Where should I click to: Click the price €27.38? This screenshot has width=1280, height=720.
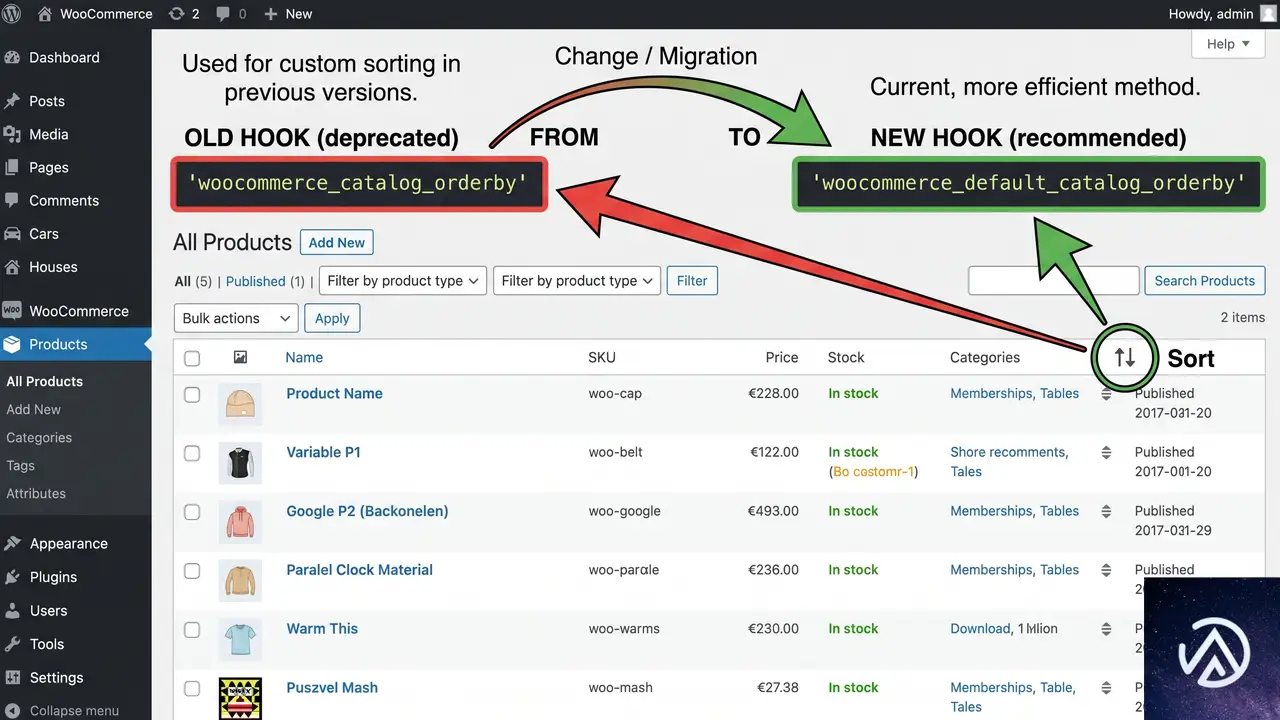coord(778,687)
